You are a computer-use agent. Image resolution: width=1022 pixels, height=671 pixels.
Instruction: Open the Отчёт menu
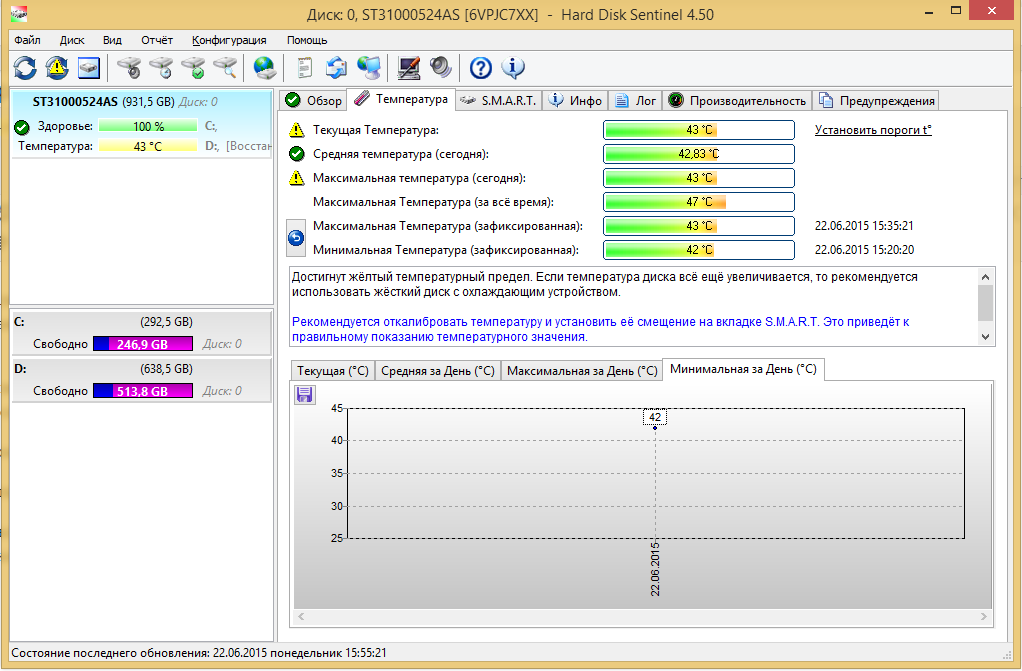tap(157, 40)
